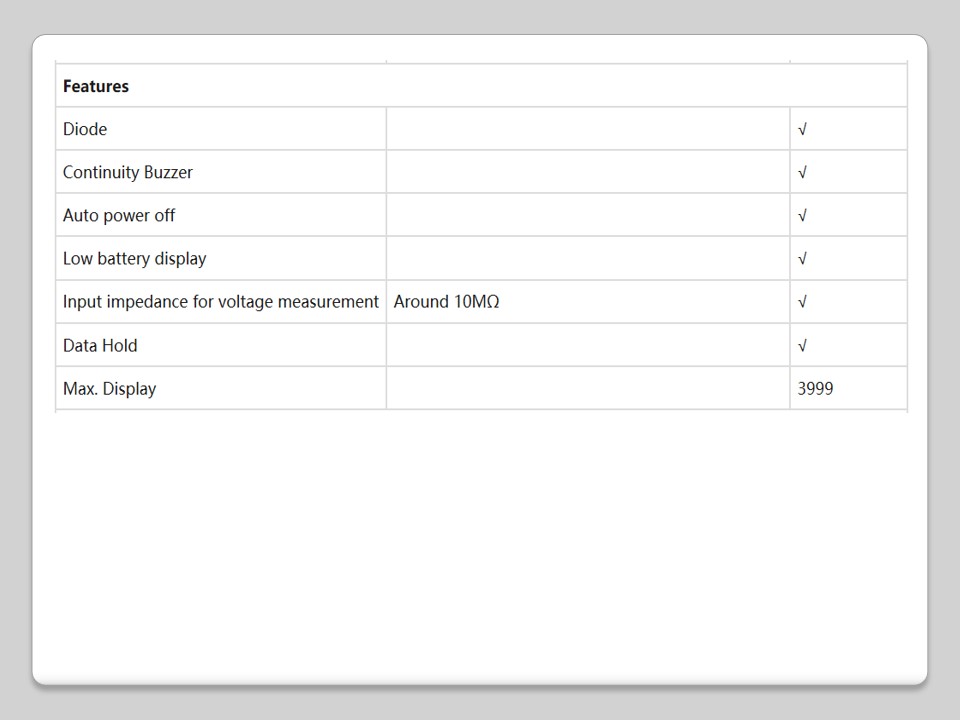Click the Continuity Buzzer row checkmark

(803, 172)
